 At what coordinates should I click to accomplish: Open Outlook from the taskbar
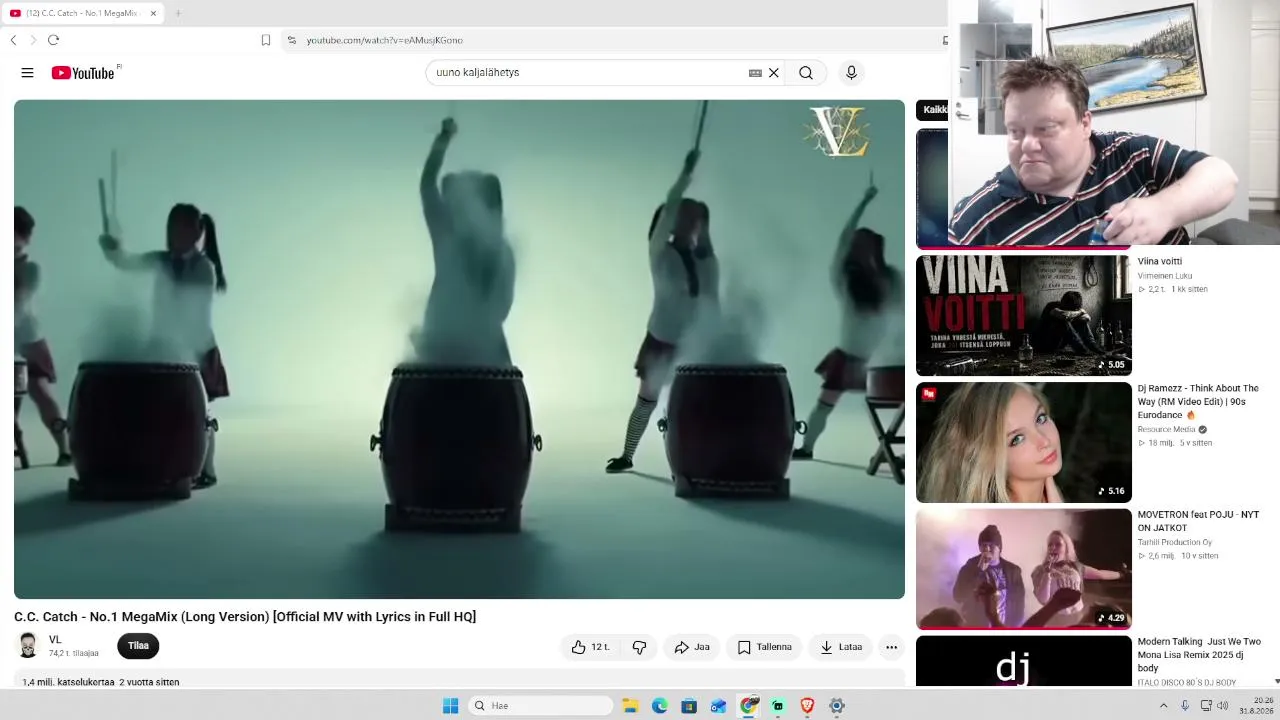pyautogui.click(x=719, y=706)
